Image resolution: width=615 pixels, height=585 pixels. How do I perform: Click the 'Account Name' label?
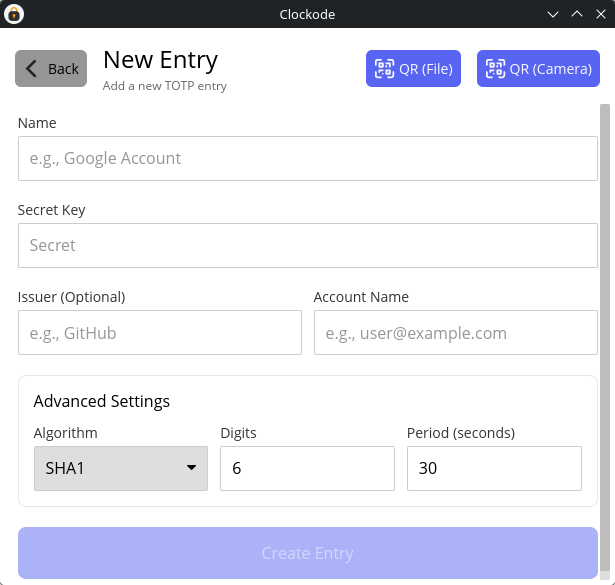coord(361,297)
